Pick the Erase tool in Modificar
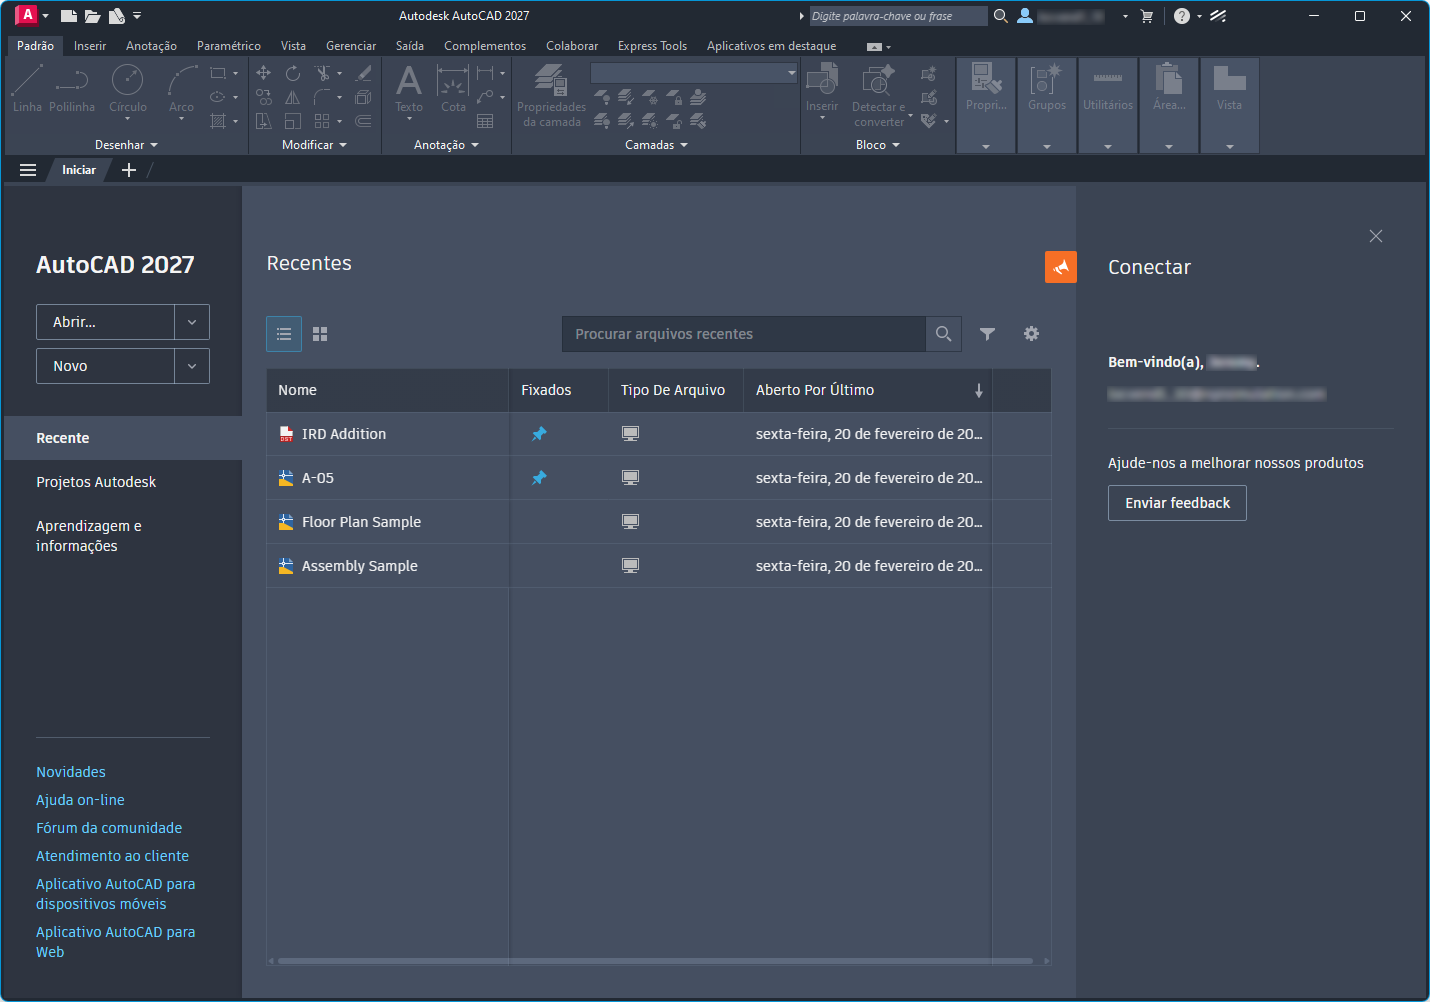 pos(364,73)
